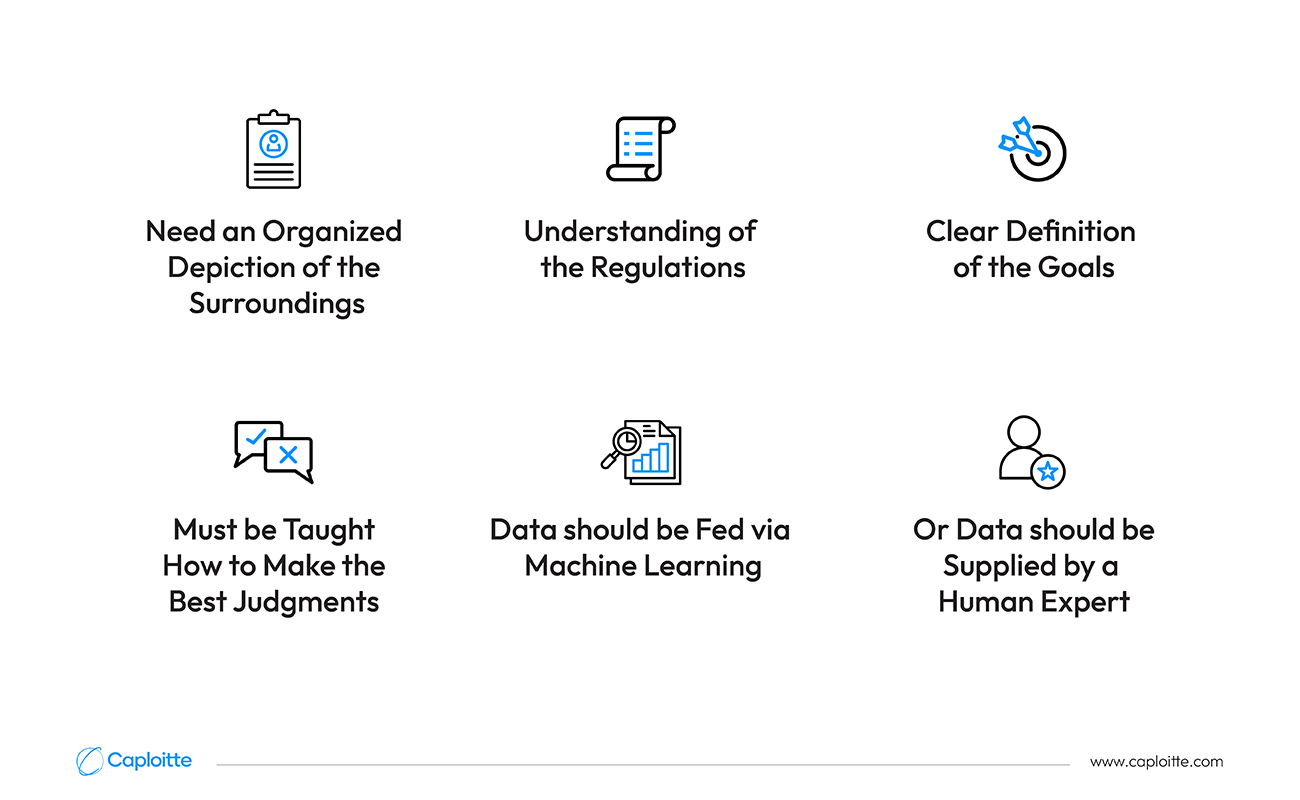Click the bar chart in data report icon
1300x800 pixels.
pos(650,458)
